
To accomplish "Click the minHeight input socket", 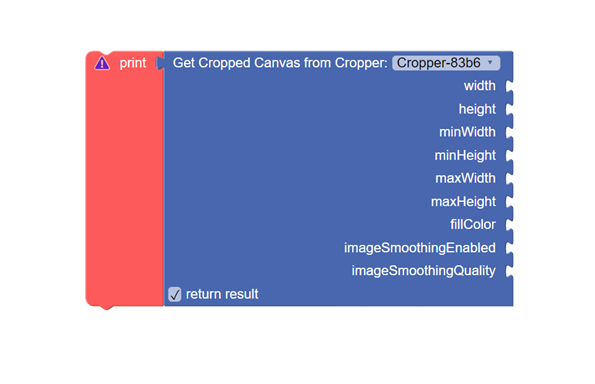I will (509, 156).
